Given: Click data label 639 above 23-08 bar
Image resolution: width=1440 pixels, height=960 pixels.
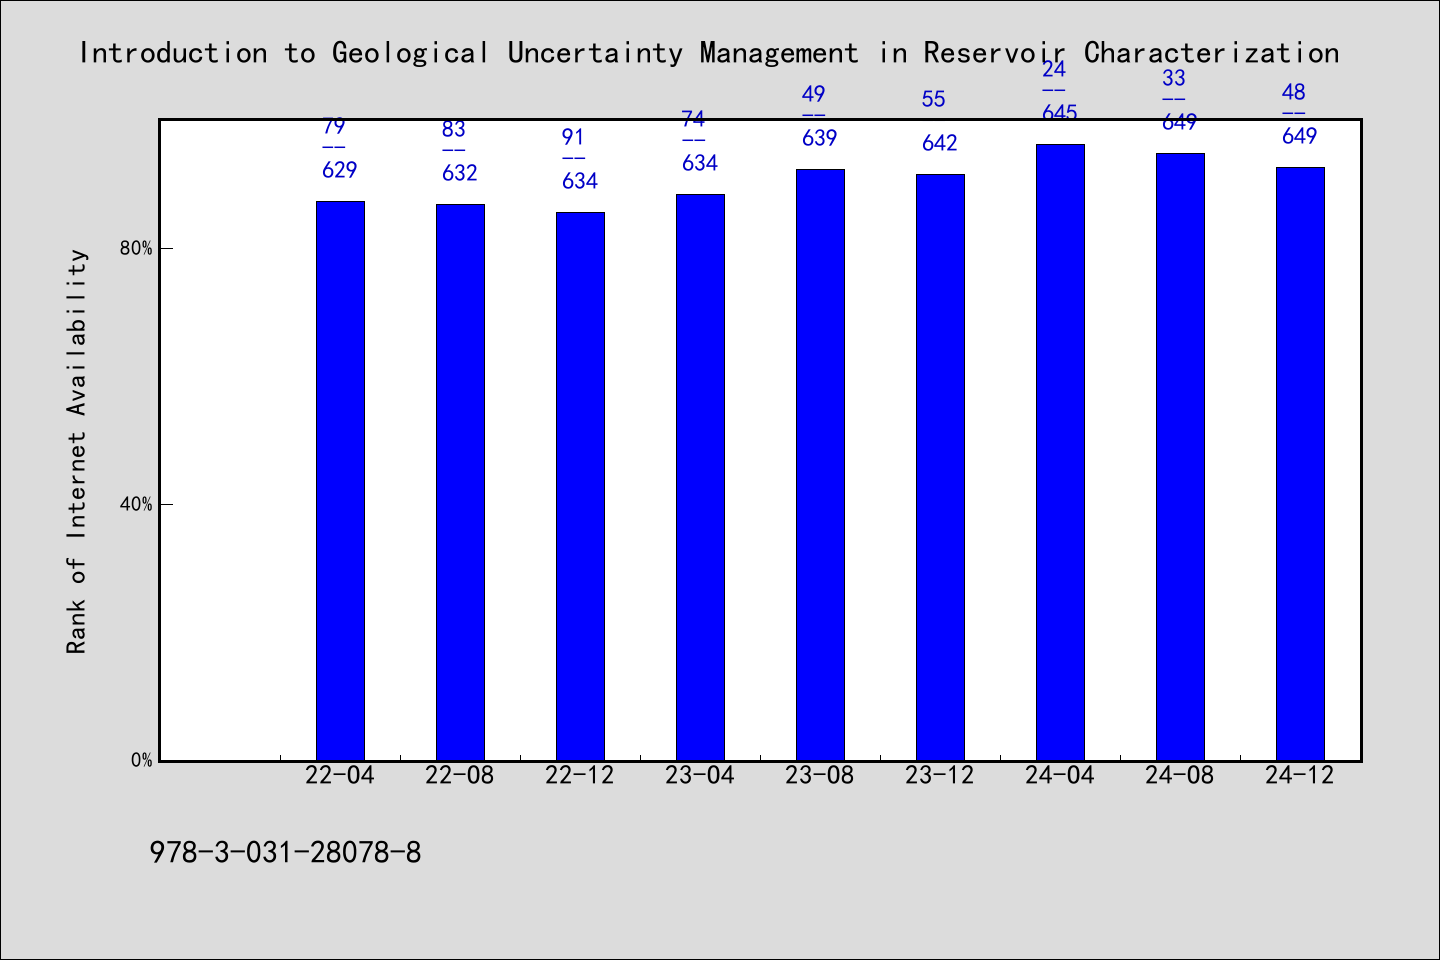Looking at the screenshot, I should (820, 138).
